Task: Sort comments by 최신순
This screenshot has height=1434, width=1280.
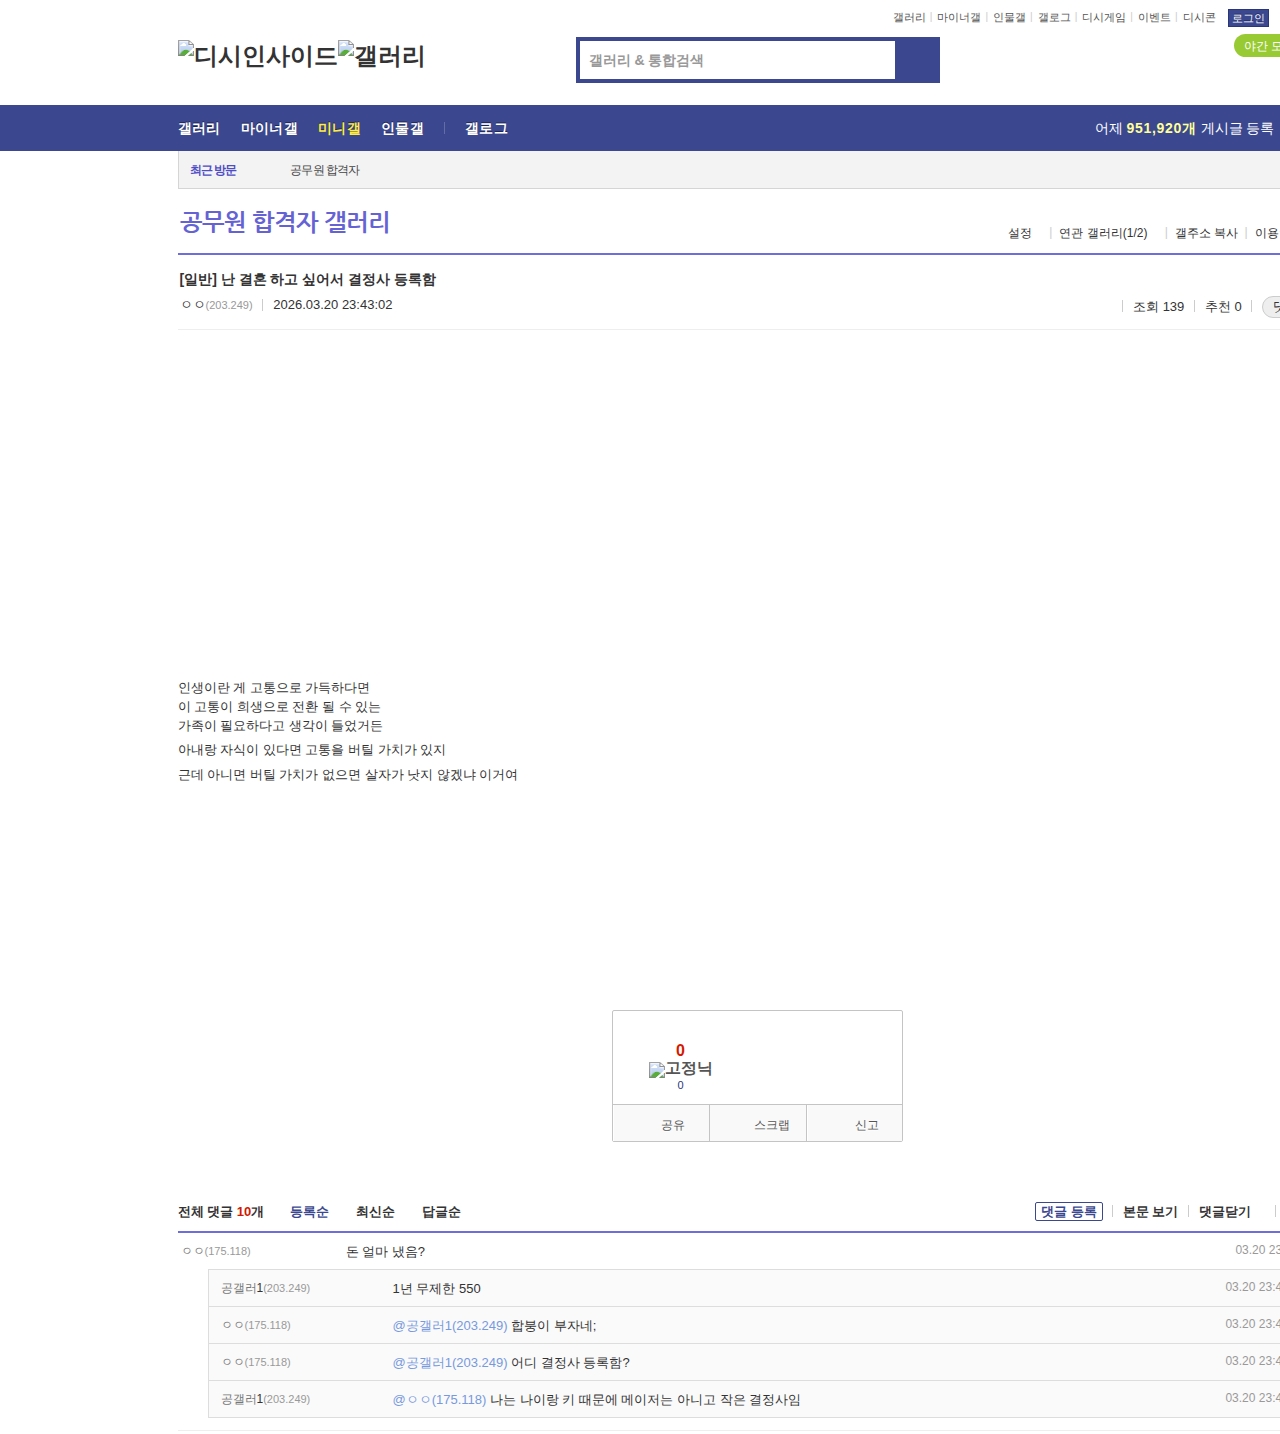Action: [x=375, y=1212]
